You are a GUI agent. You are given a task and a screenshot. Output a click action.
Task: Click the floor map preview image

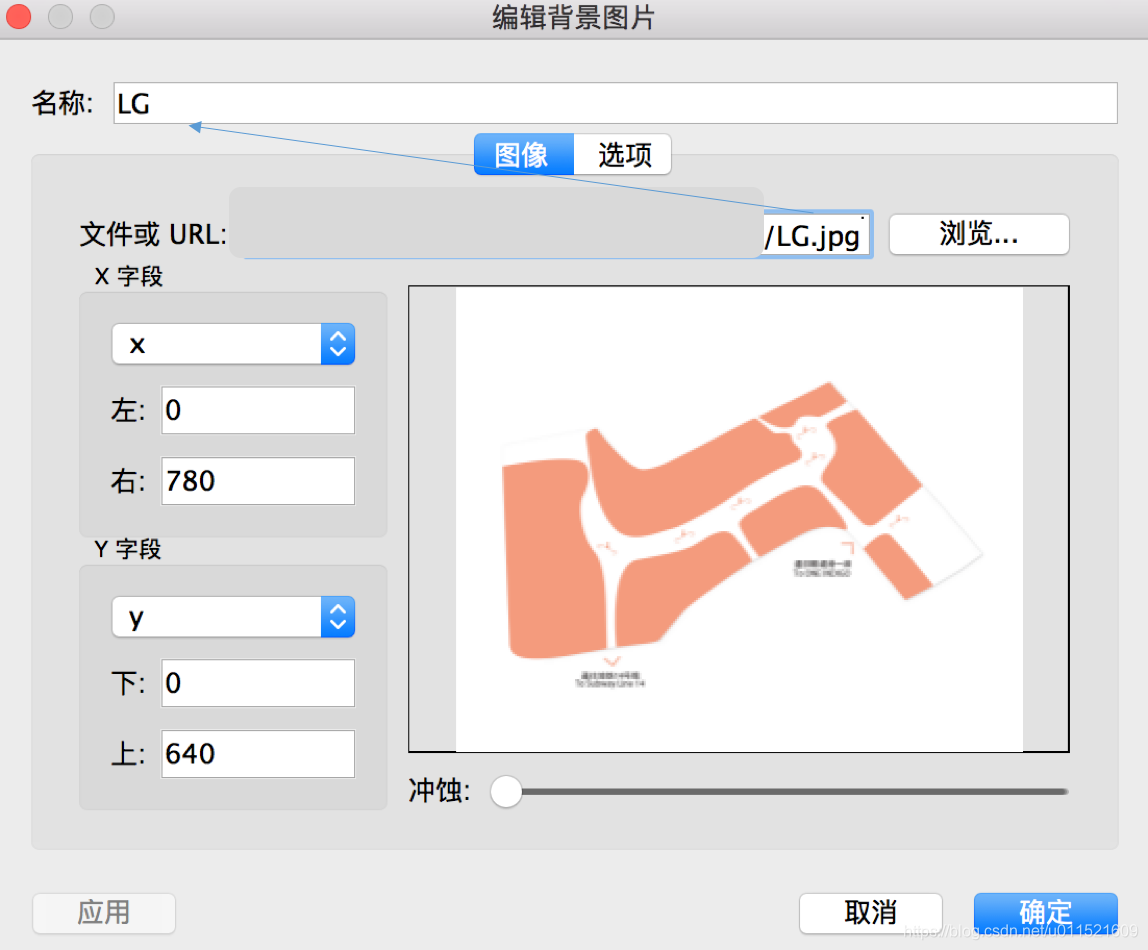738,519
